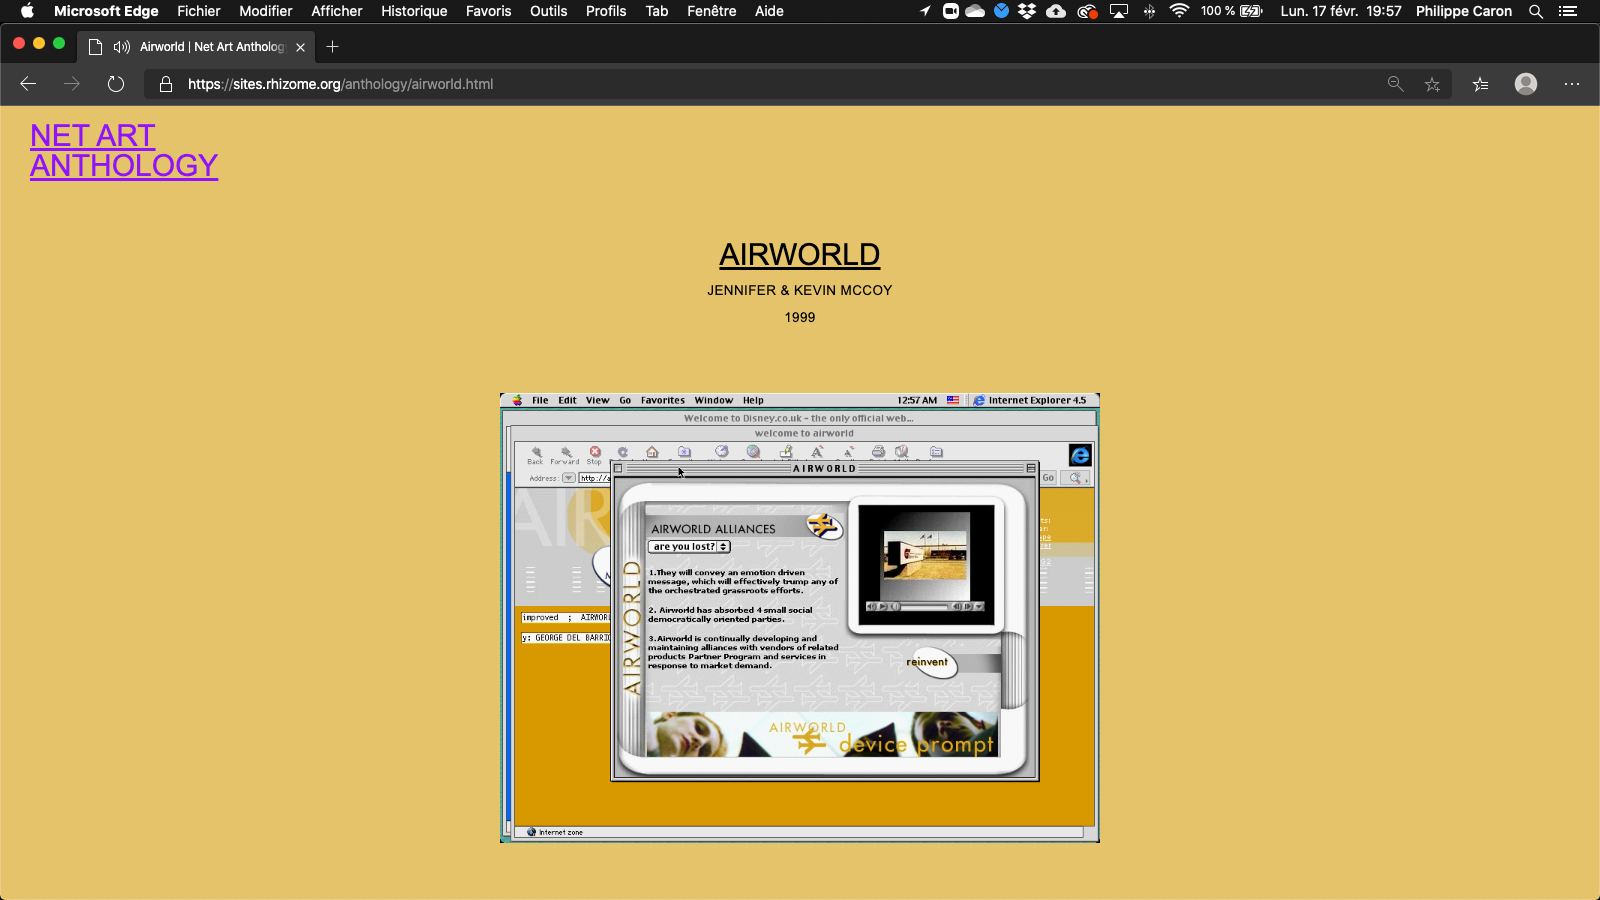
Task: Toggle the AIRWORLD window shade widget
Action: tap(1031, 467)
